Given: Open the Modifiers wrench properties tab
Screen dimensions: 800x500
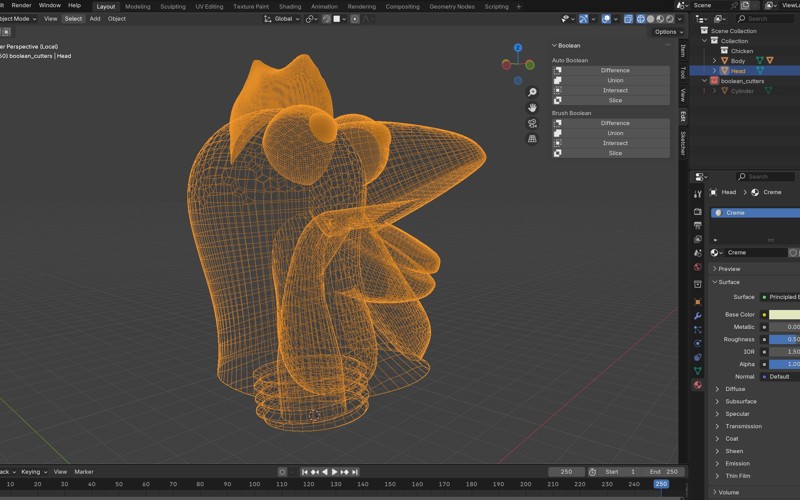Looking at the screenshot, I should 698,316.
